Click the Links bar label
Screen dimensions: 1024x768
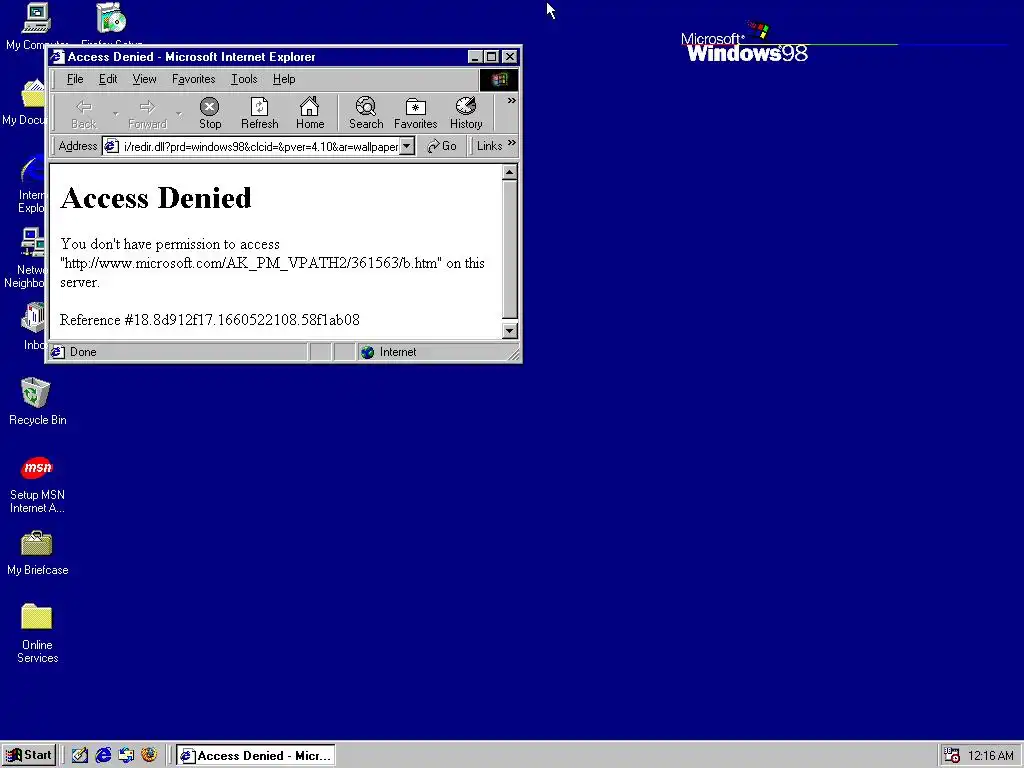[x=489, y=146]
